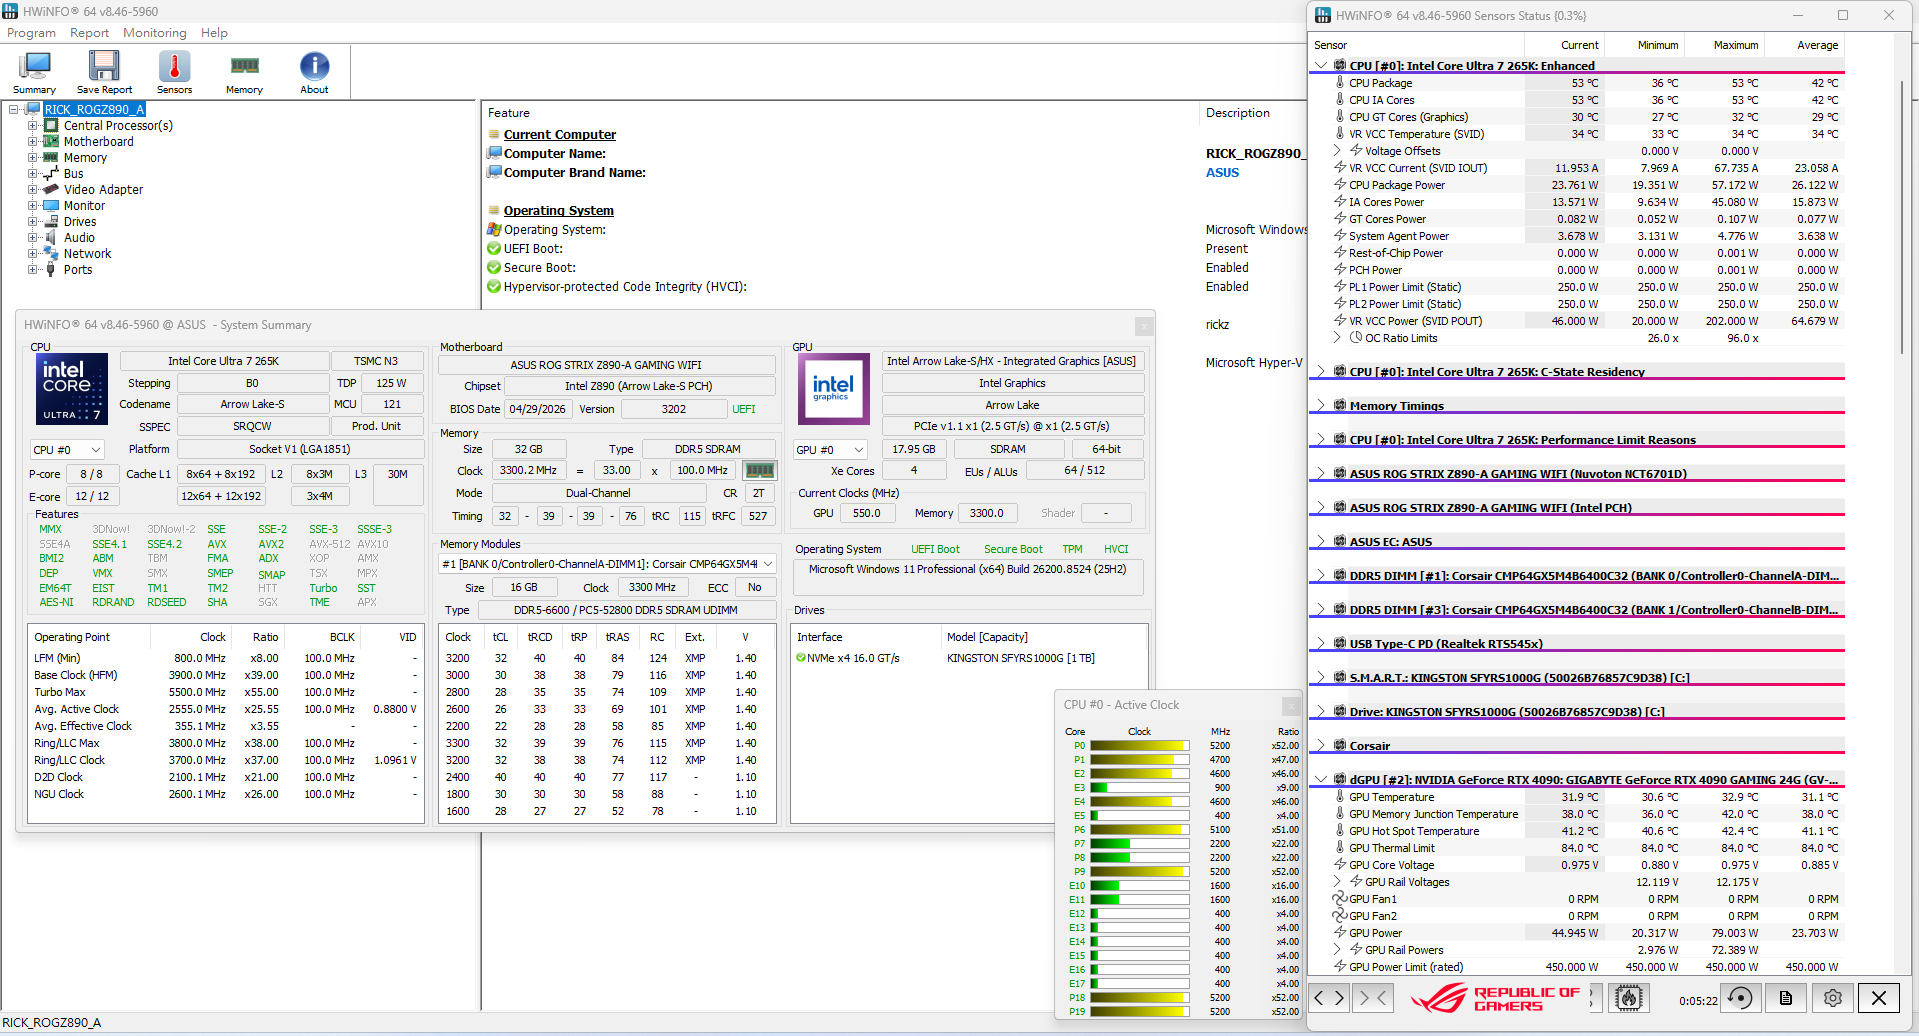Collapse the dGPU RTX 4090 sensor group
The image size is (1919, 1036).
(1320, 779)
